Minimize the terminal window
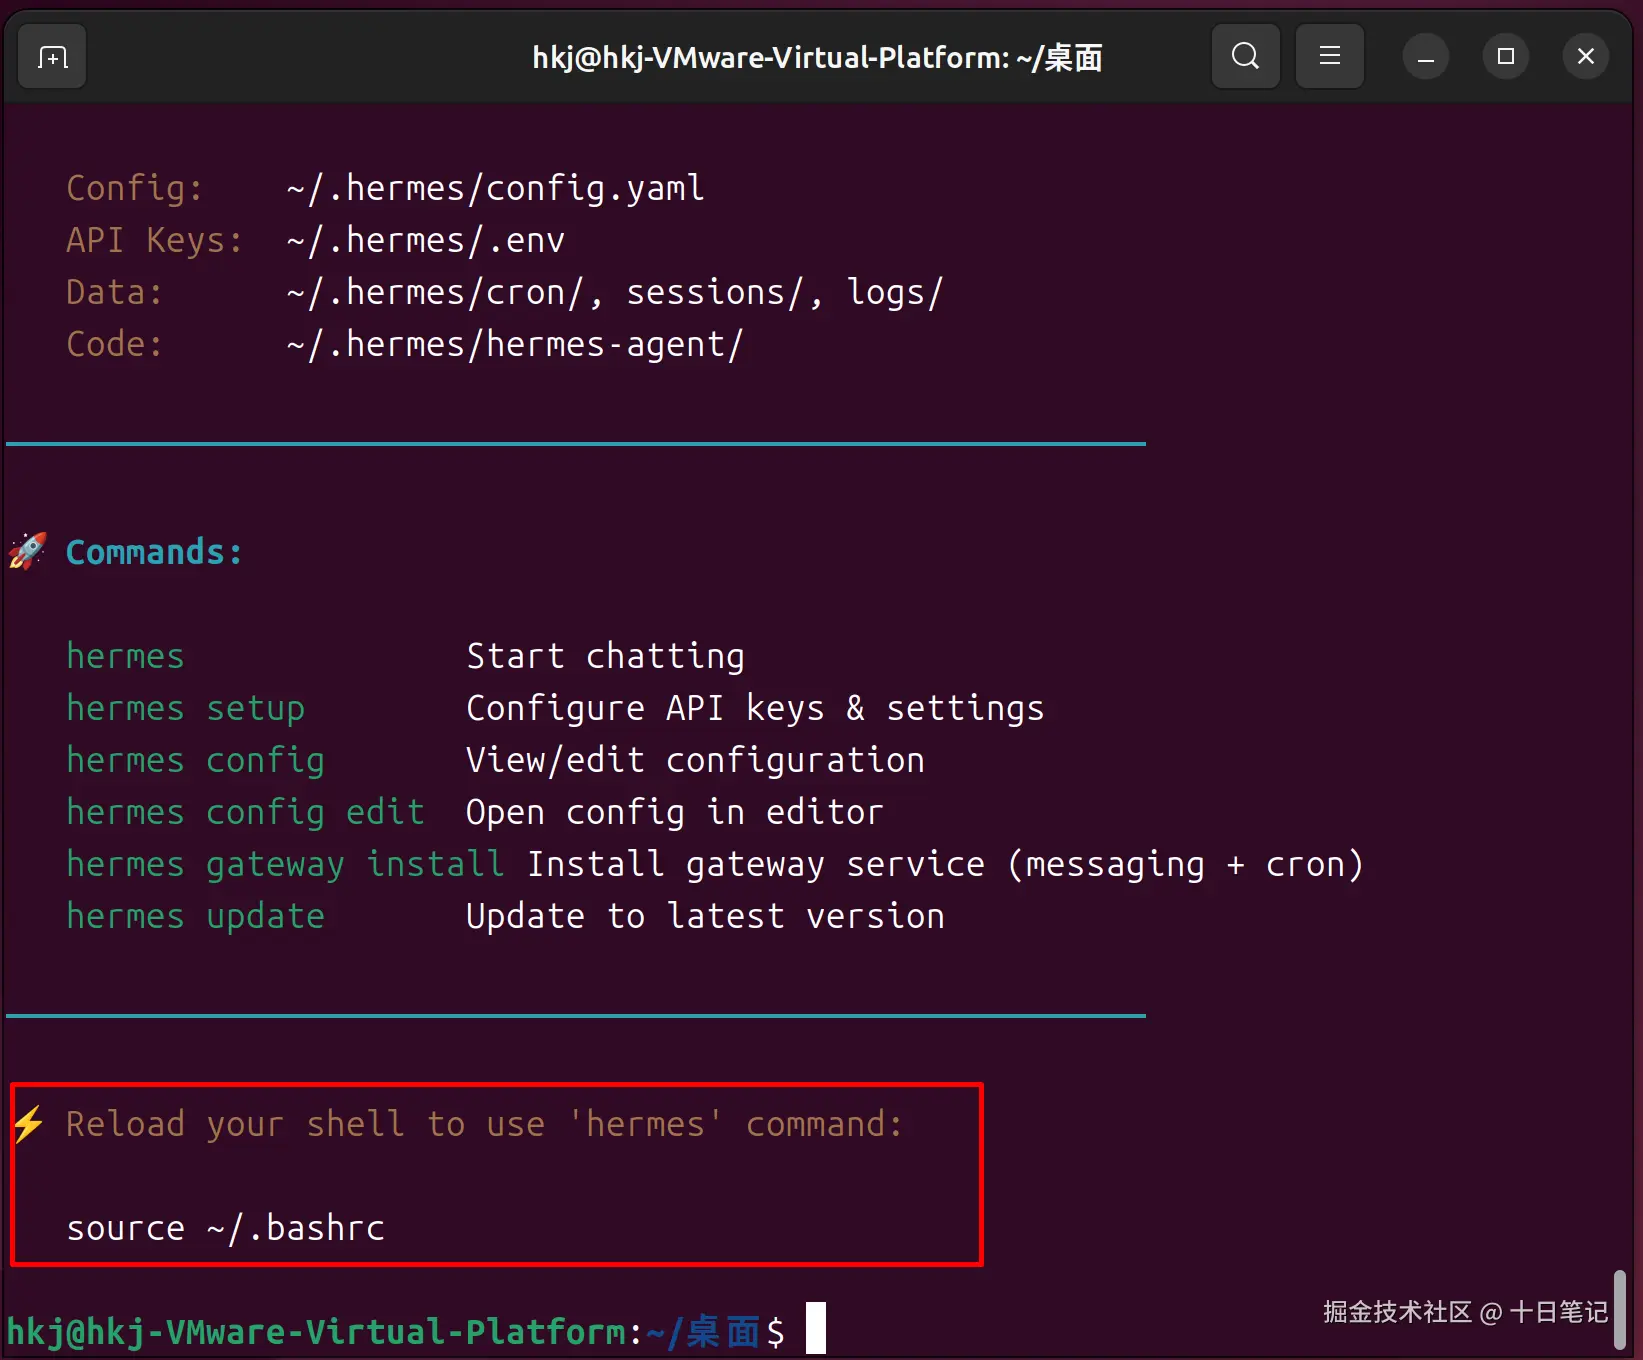The width and height of the screenshot is (1643, 1360). (x=1426, y=57)
